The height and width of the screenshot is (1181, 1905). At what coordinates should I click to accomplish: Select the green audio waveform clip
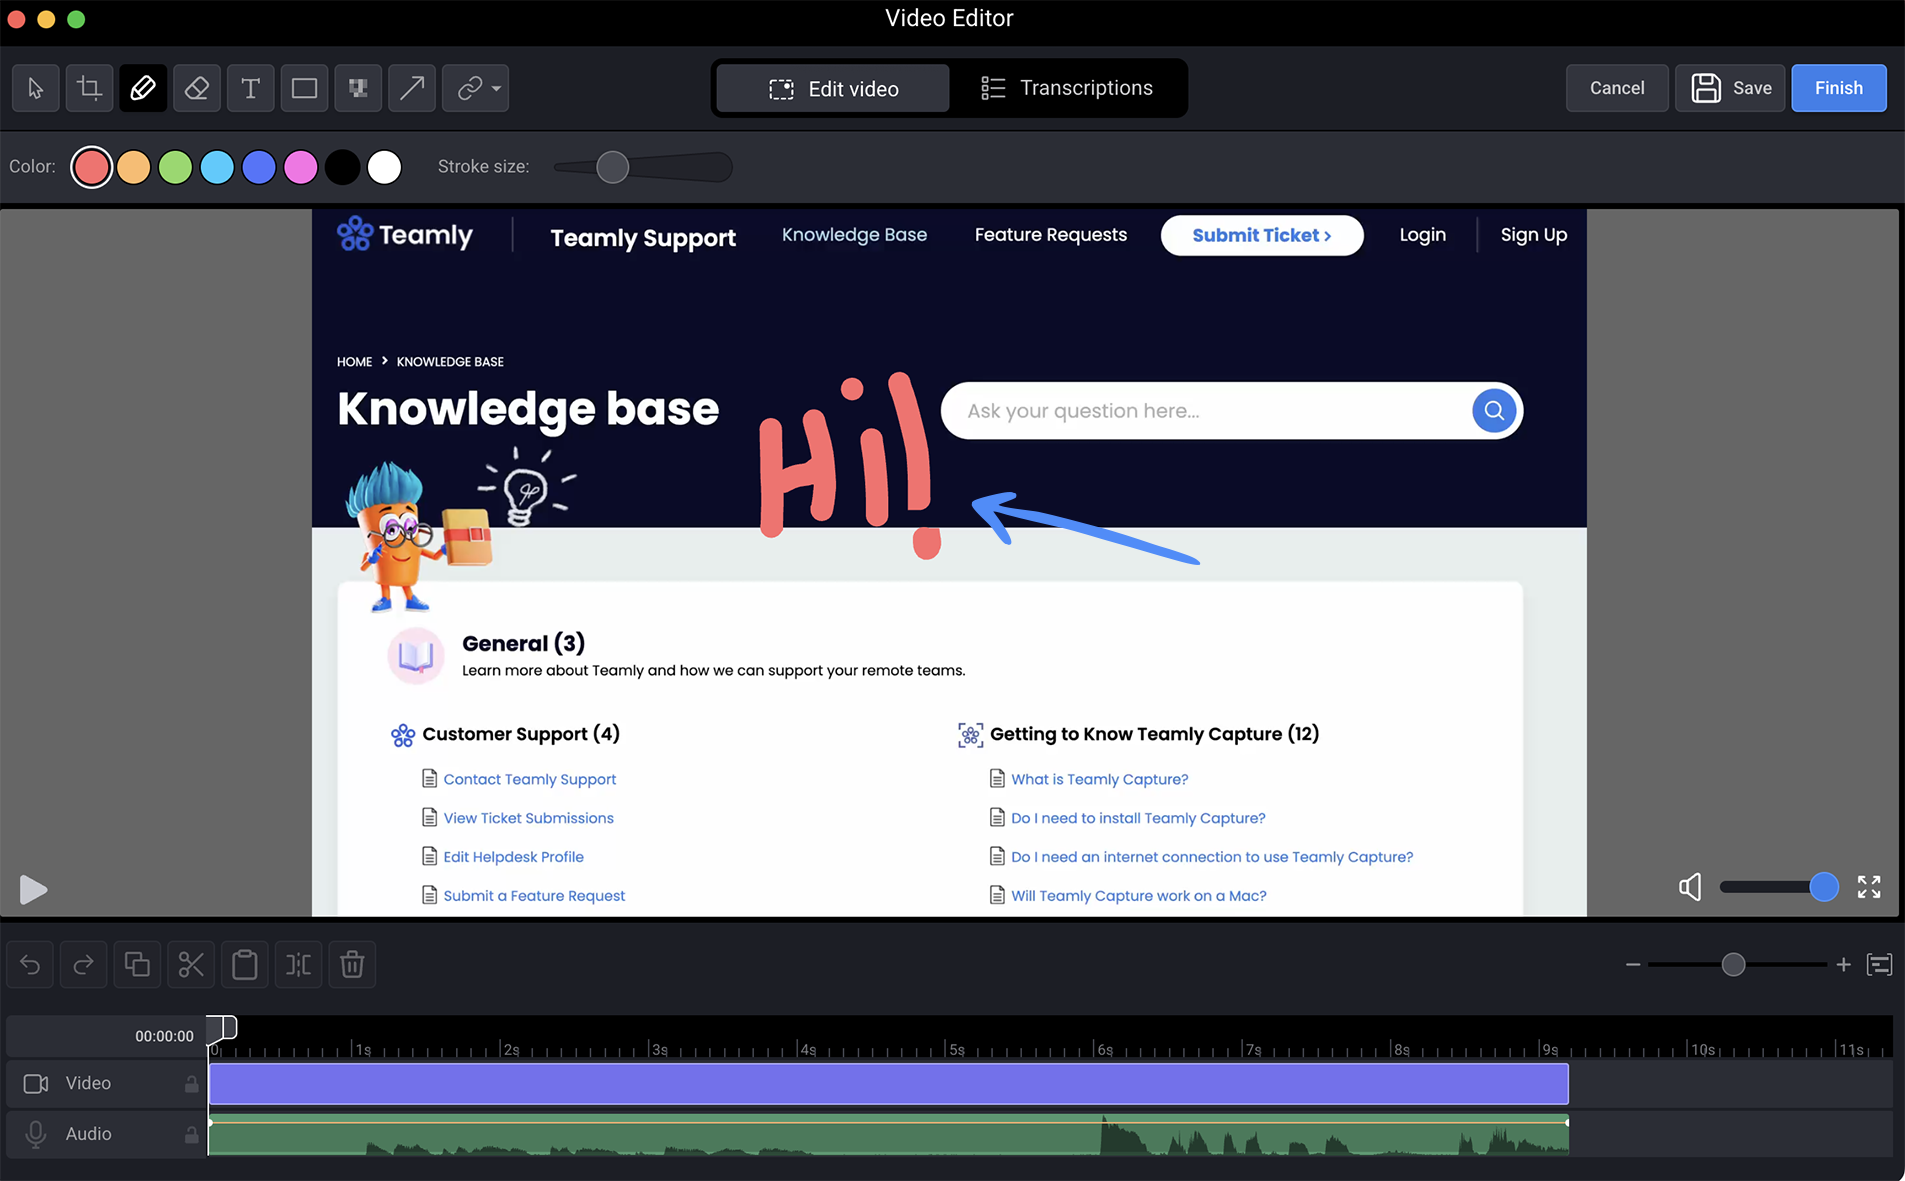pos(889,1134)
